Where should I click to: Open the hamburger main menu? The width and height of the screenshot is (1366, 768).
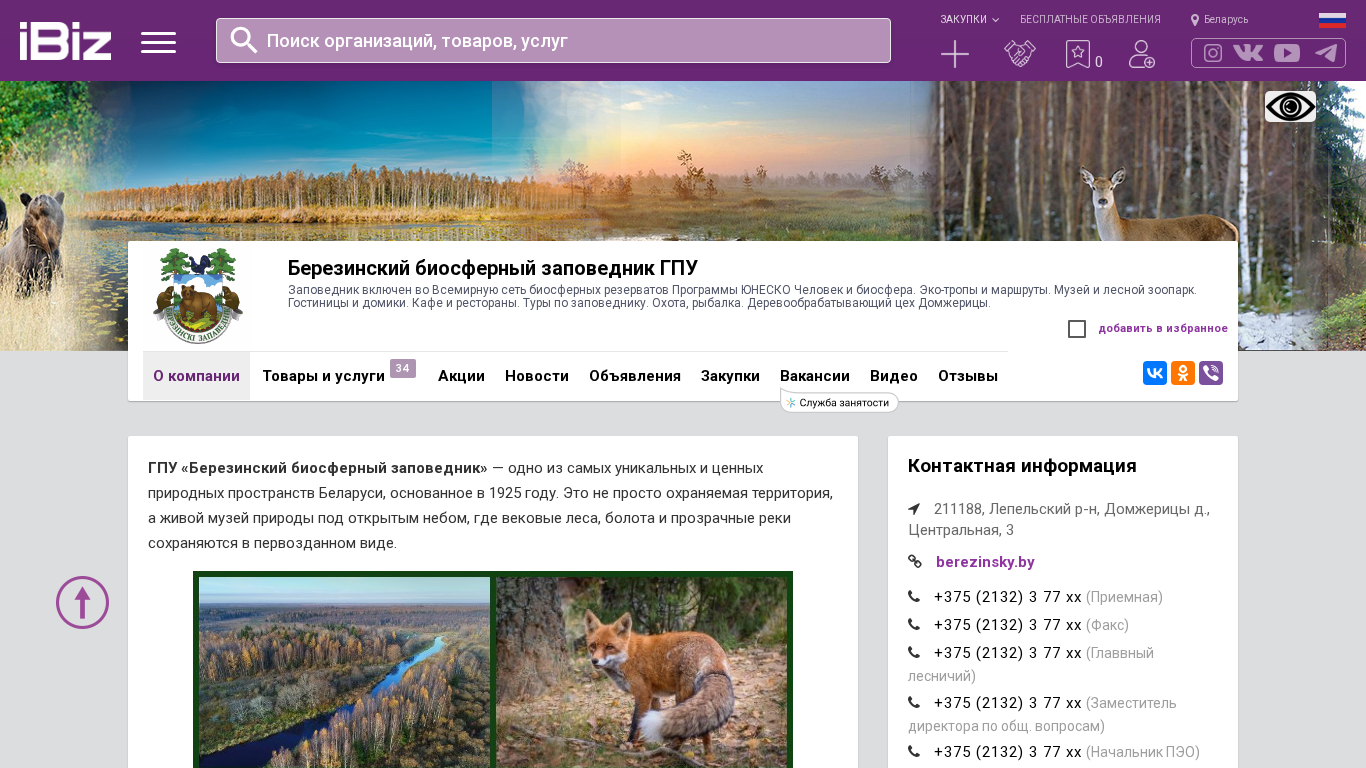pyautogui.click(x=158, y=42)
